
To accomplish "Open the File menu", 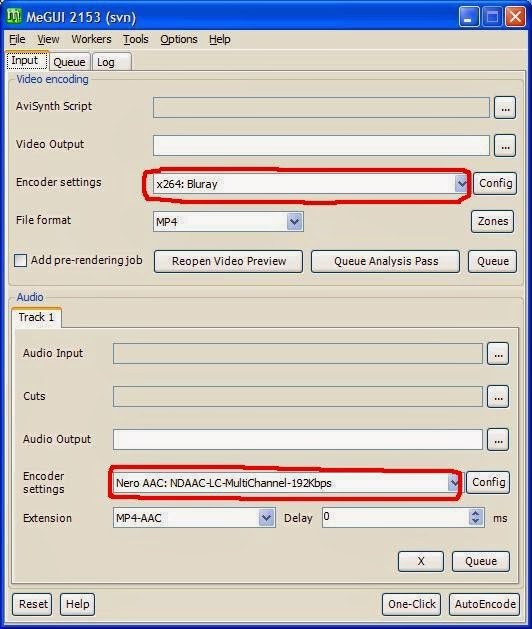I will click(17, 39).
